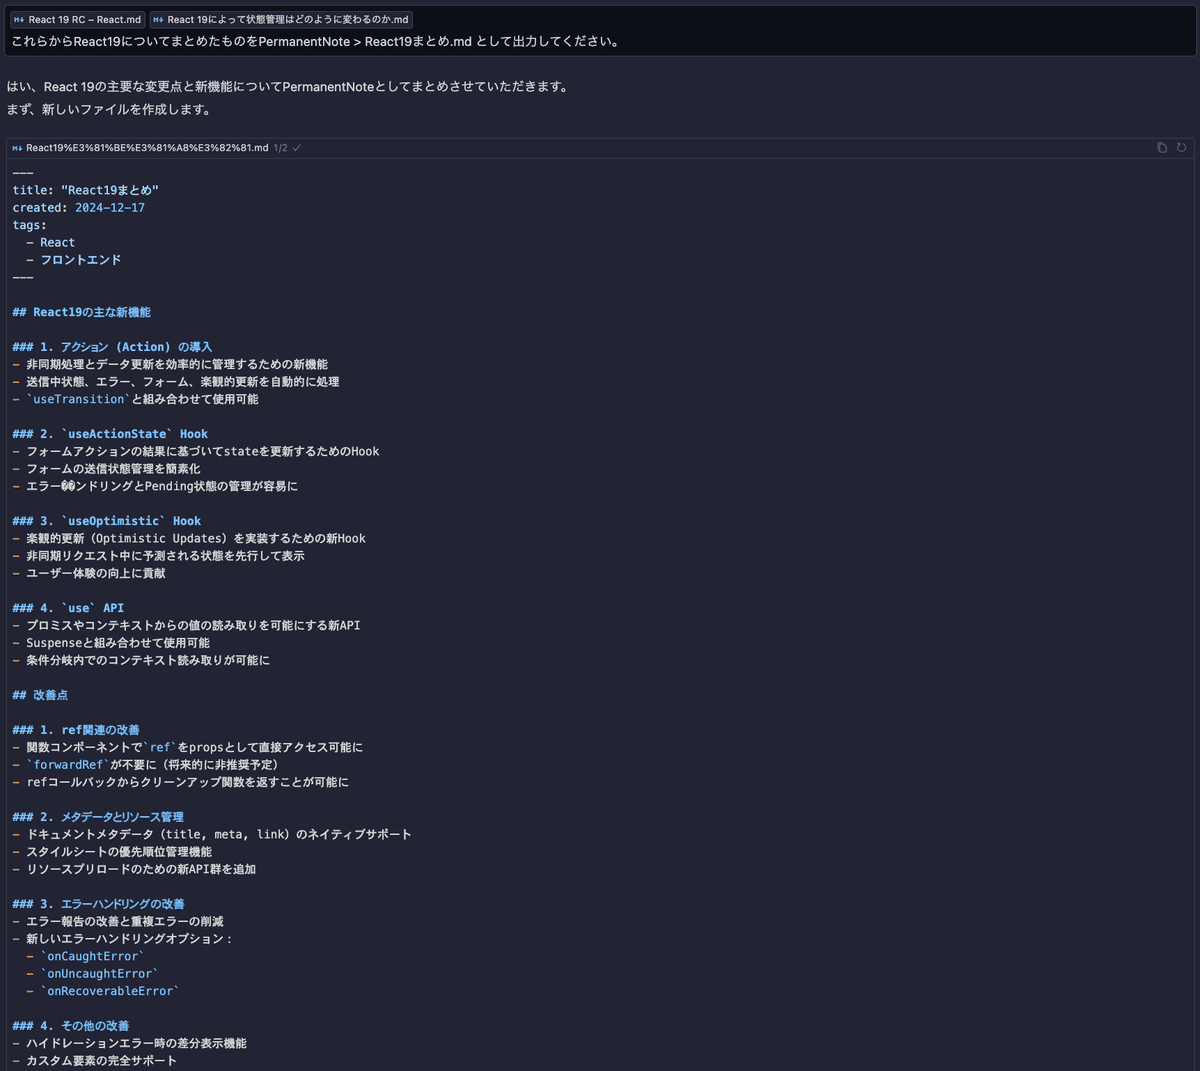
Task: Click the heading React19の主な新機能
Action: (x=82, y=312)
